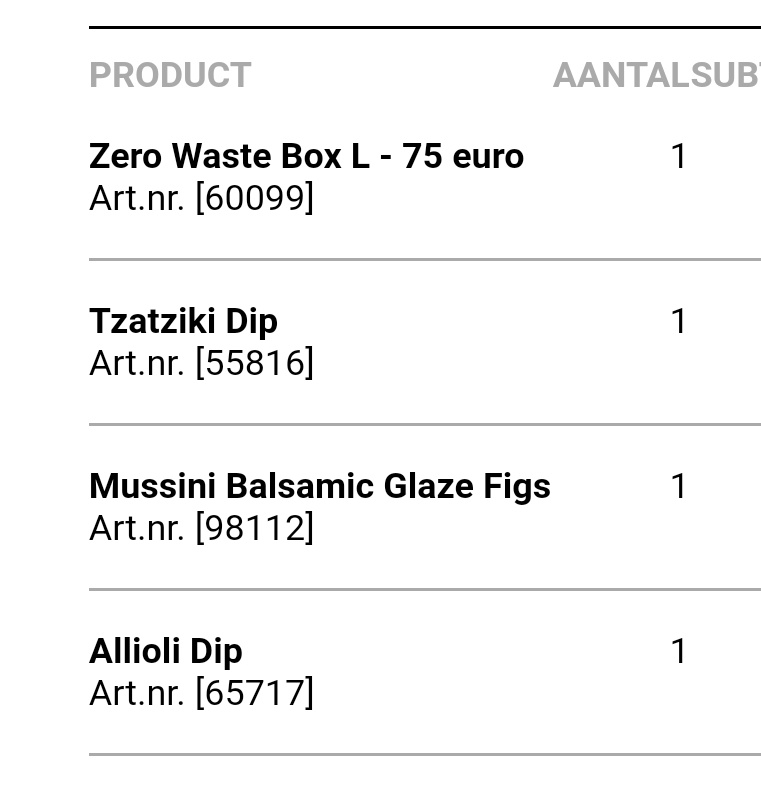
Task: Open Zero Waste Box L - 75 euro product
Action: pos(306,156)
